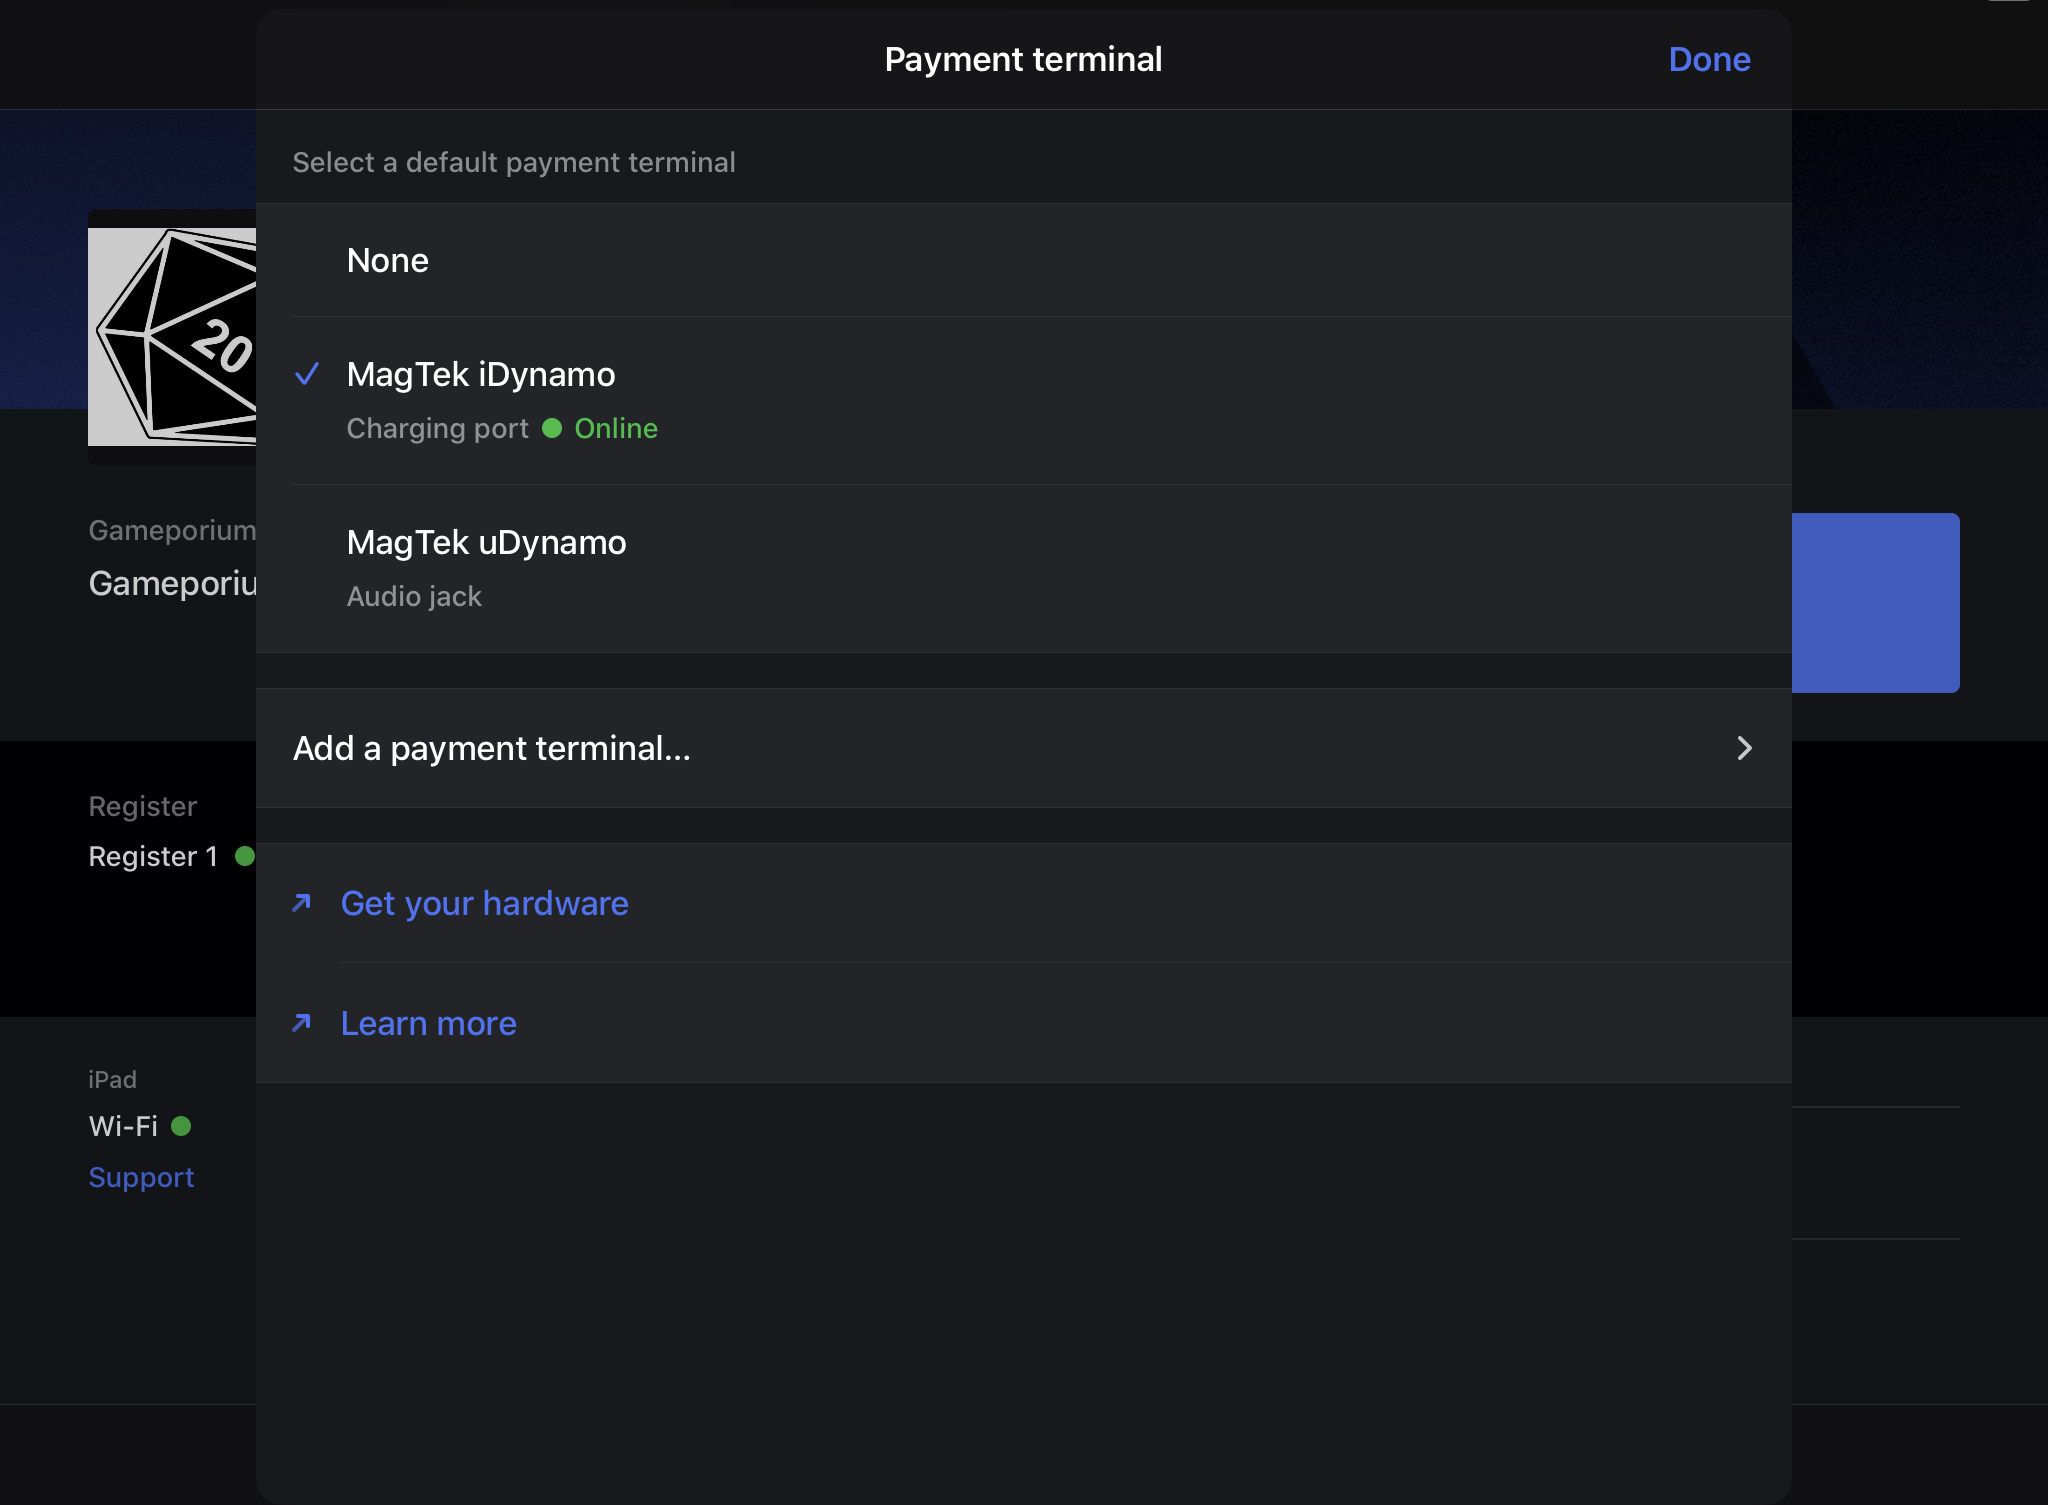The width and height of the screenshot is (2048, 1505).
Task: Click arrow icon beside Learn more
Action: [x=301, y=1023]
